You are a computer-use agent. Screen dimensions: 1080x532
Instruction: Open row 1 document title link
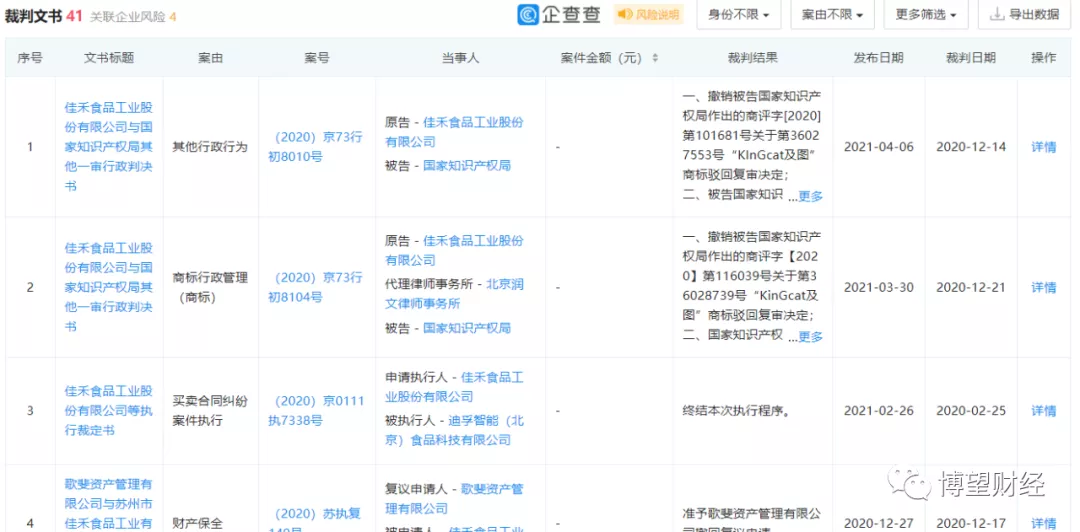pos(109,147)
